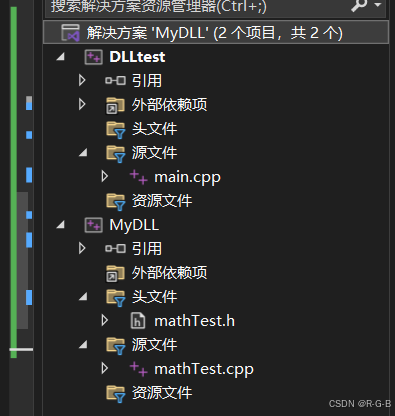Click the mathTest.h header file icon
Screen dimensions: 395x416
(138, 321)
